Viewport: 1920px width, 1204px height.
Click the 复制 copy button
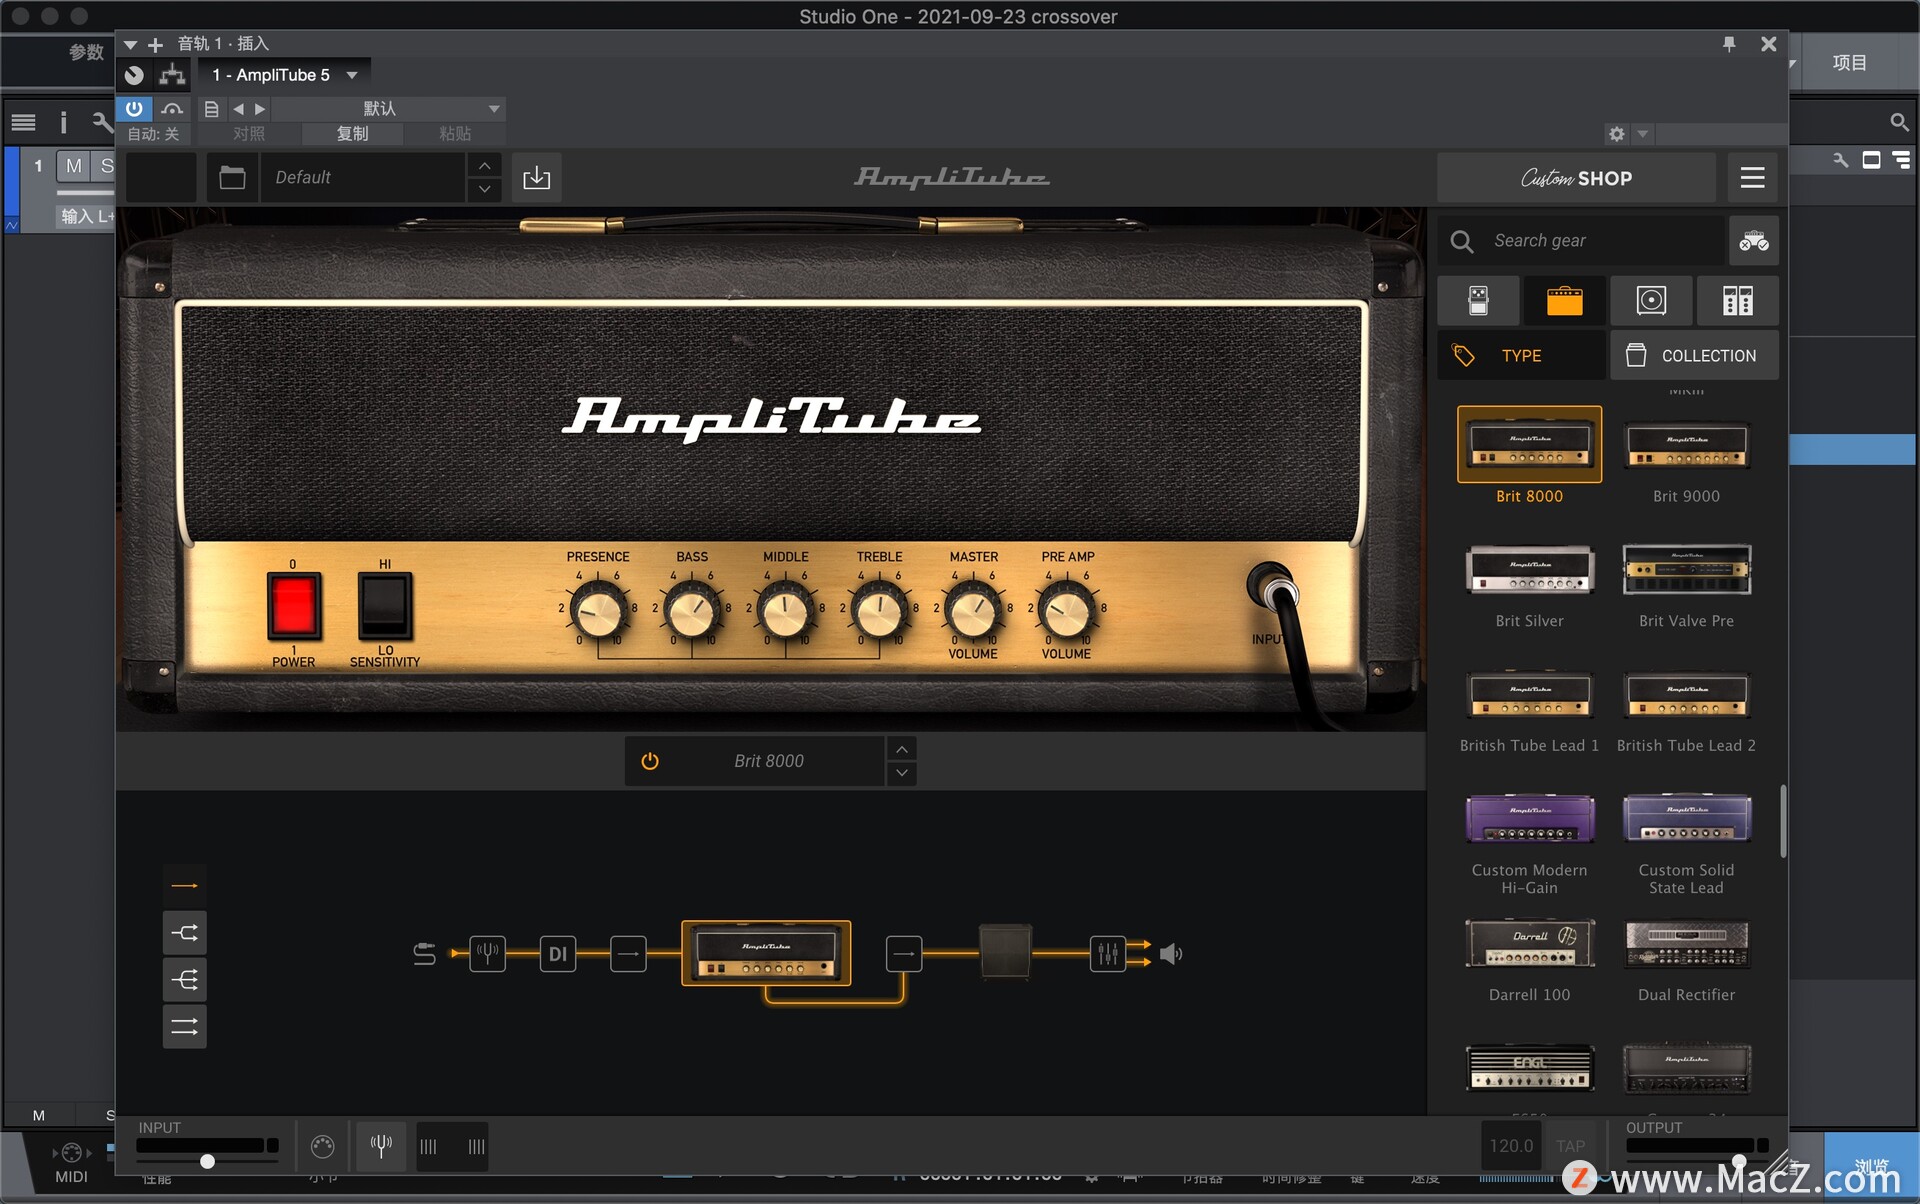coord(352,134)
